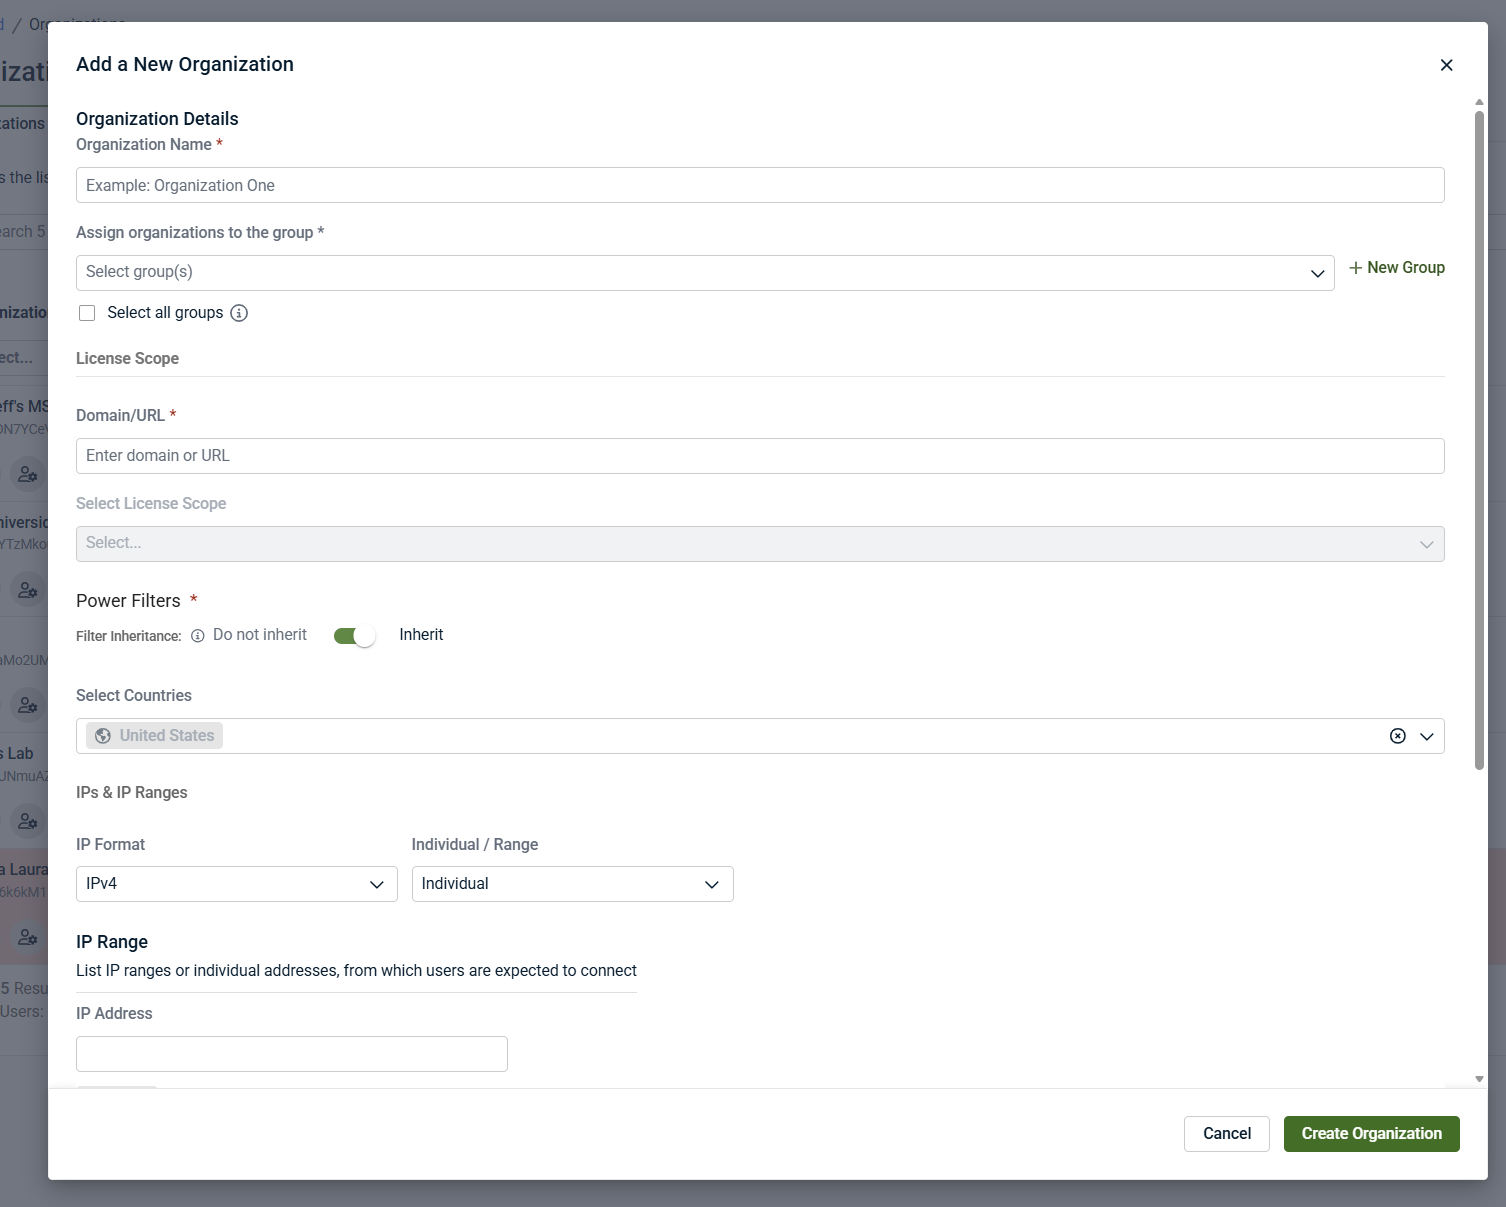Click the United States country tag
This screenshot has height=1207, width=1506.
coord(155,736)
